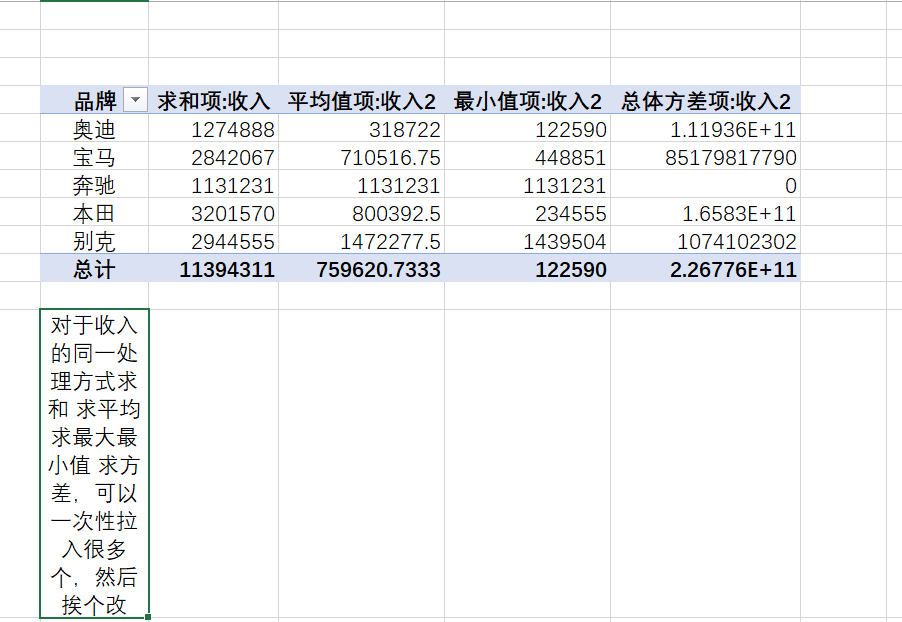Select total variance cell 2.26776E+11
The width and height of the screenshot is (902, 622).
click(x=705, y=269)
